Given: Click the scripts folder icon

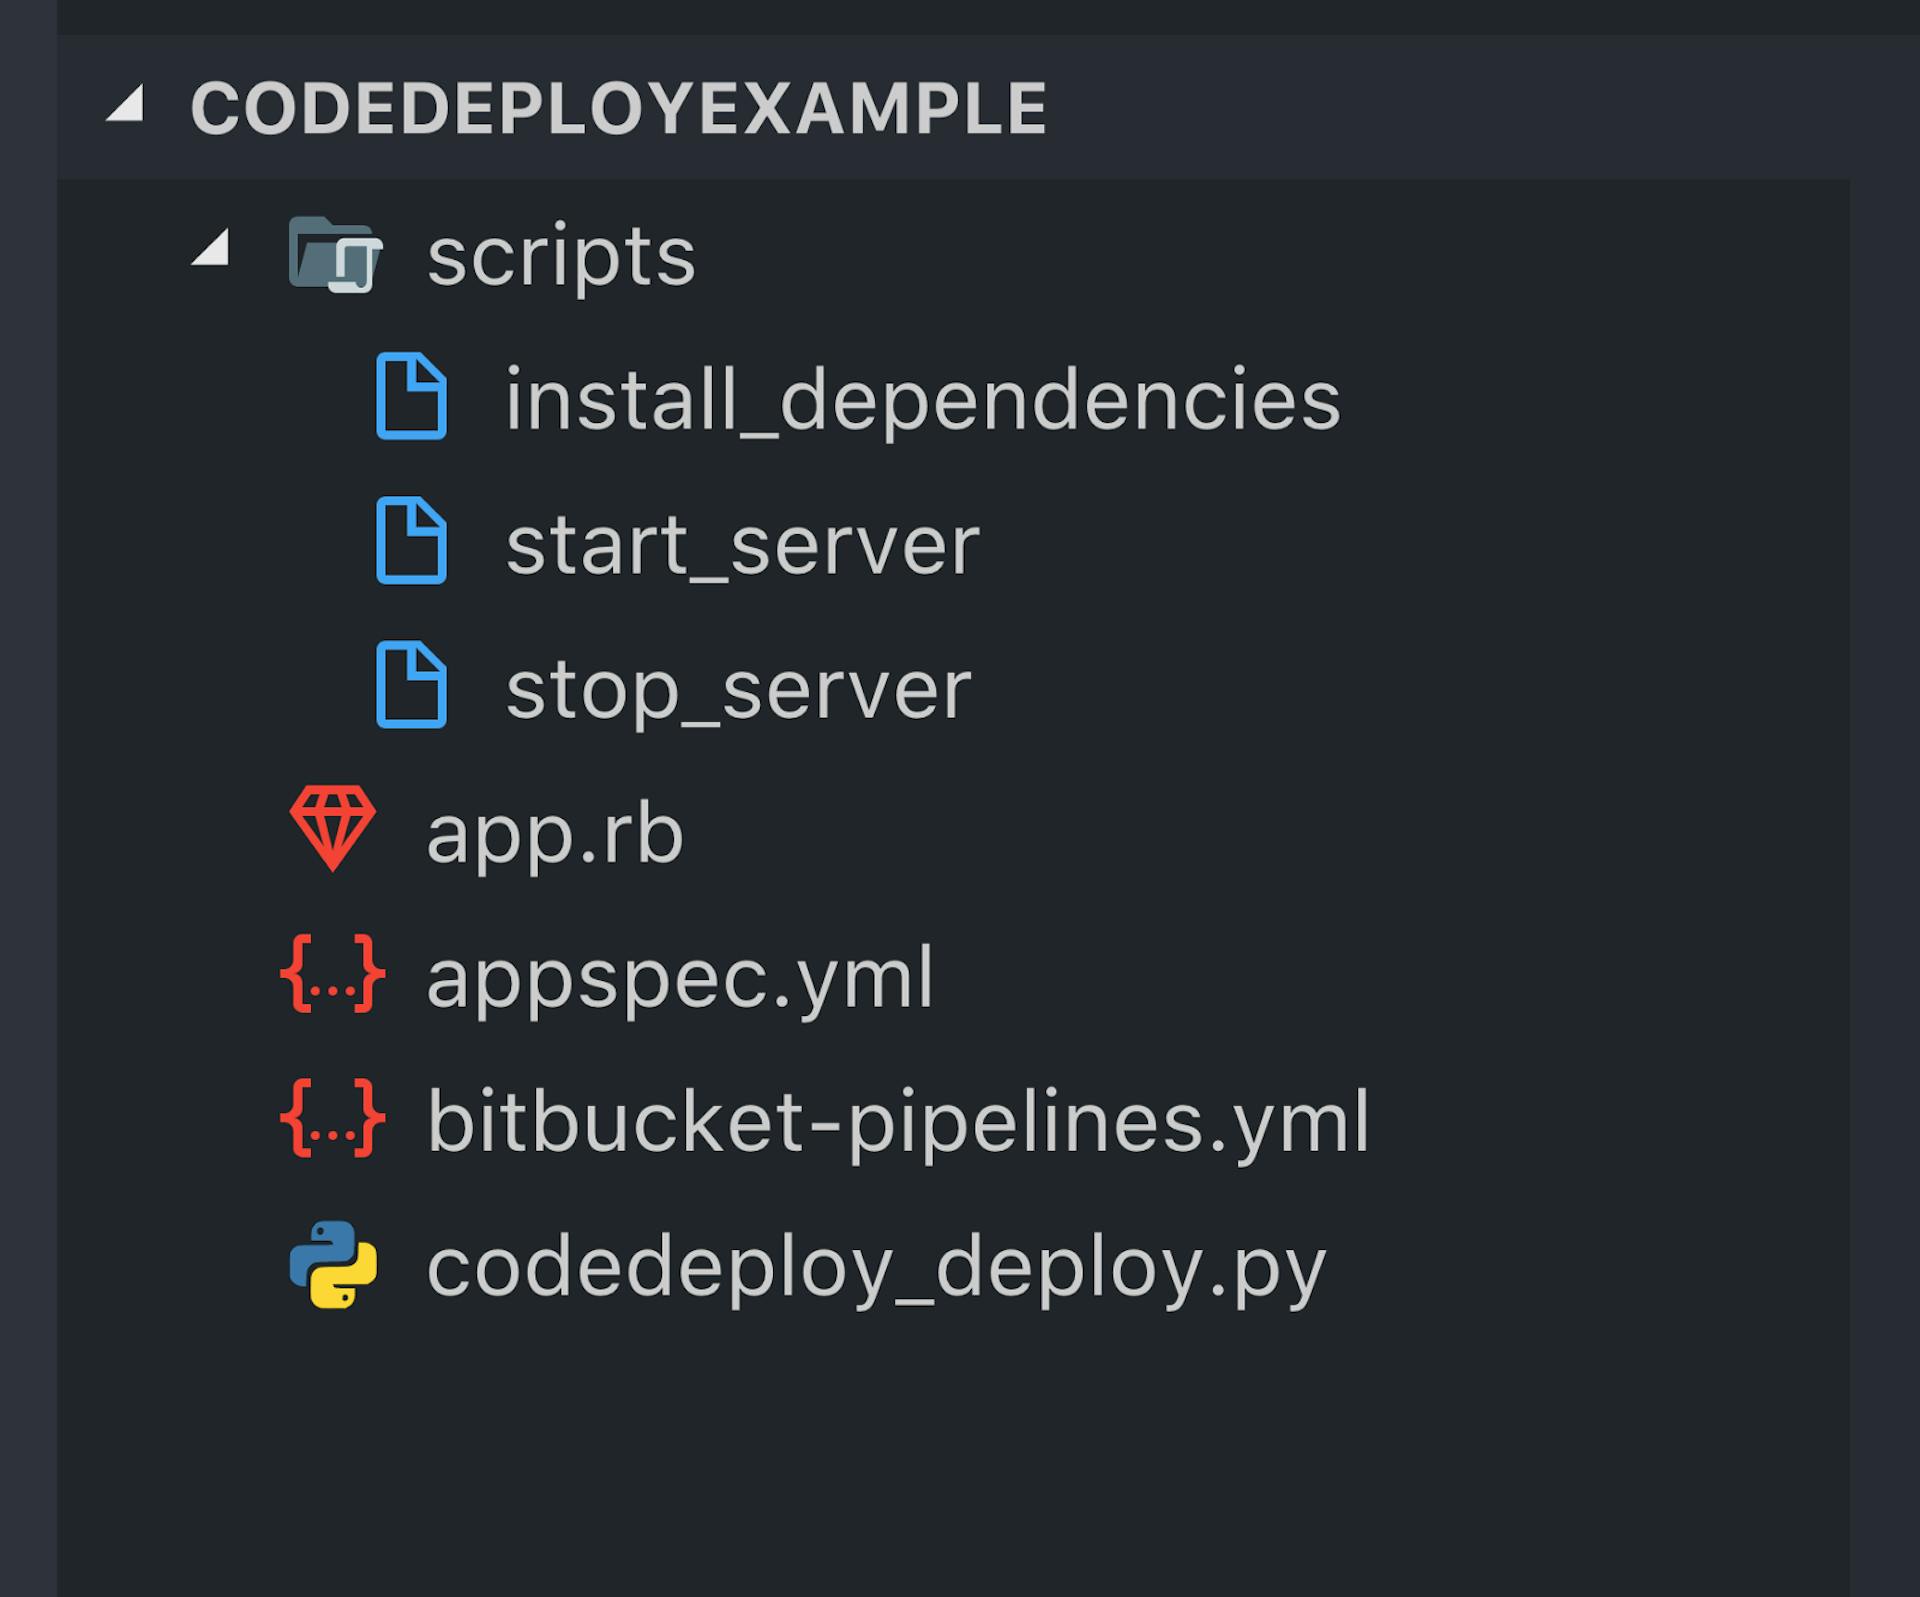Looking at the screenshot, I should pyautogui.click(x=334, y=255).
